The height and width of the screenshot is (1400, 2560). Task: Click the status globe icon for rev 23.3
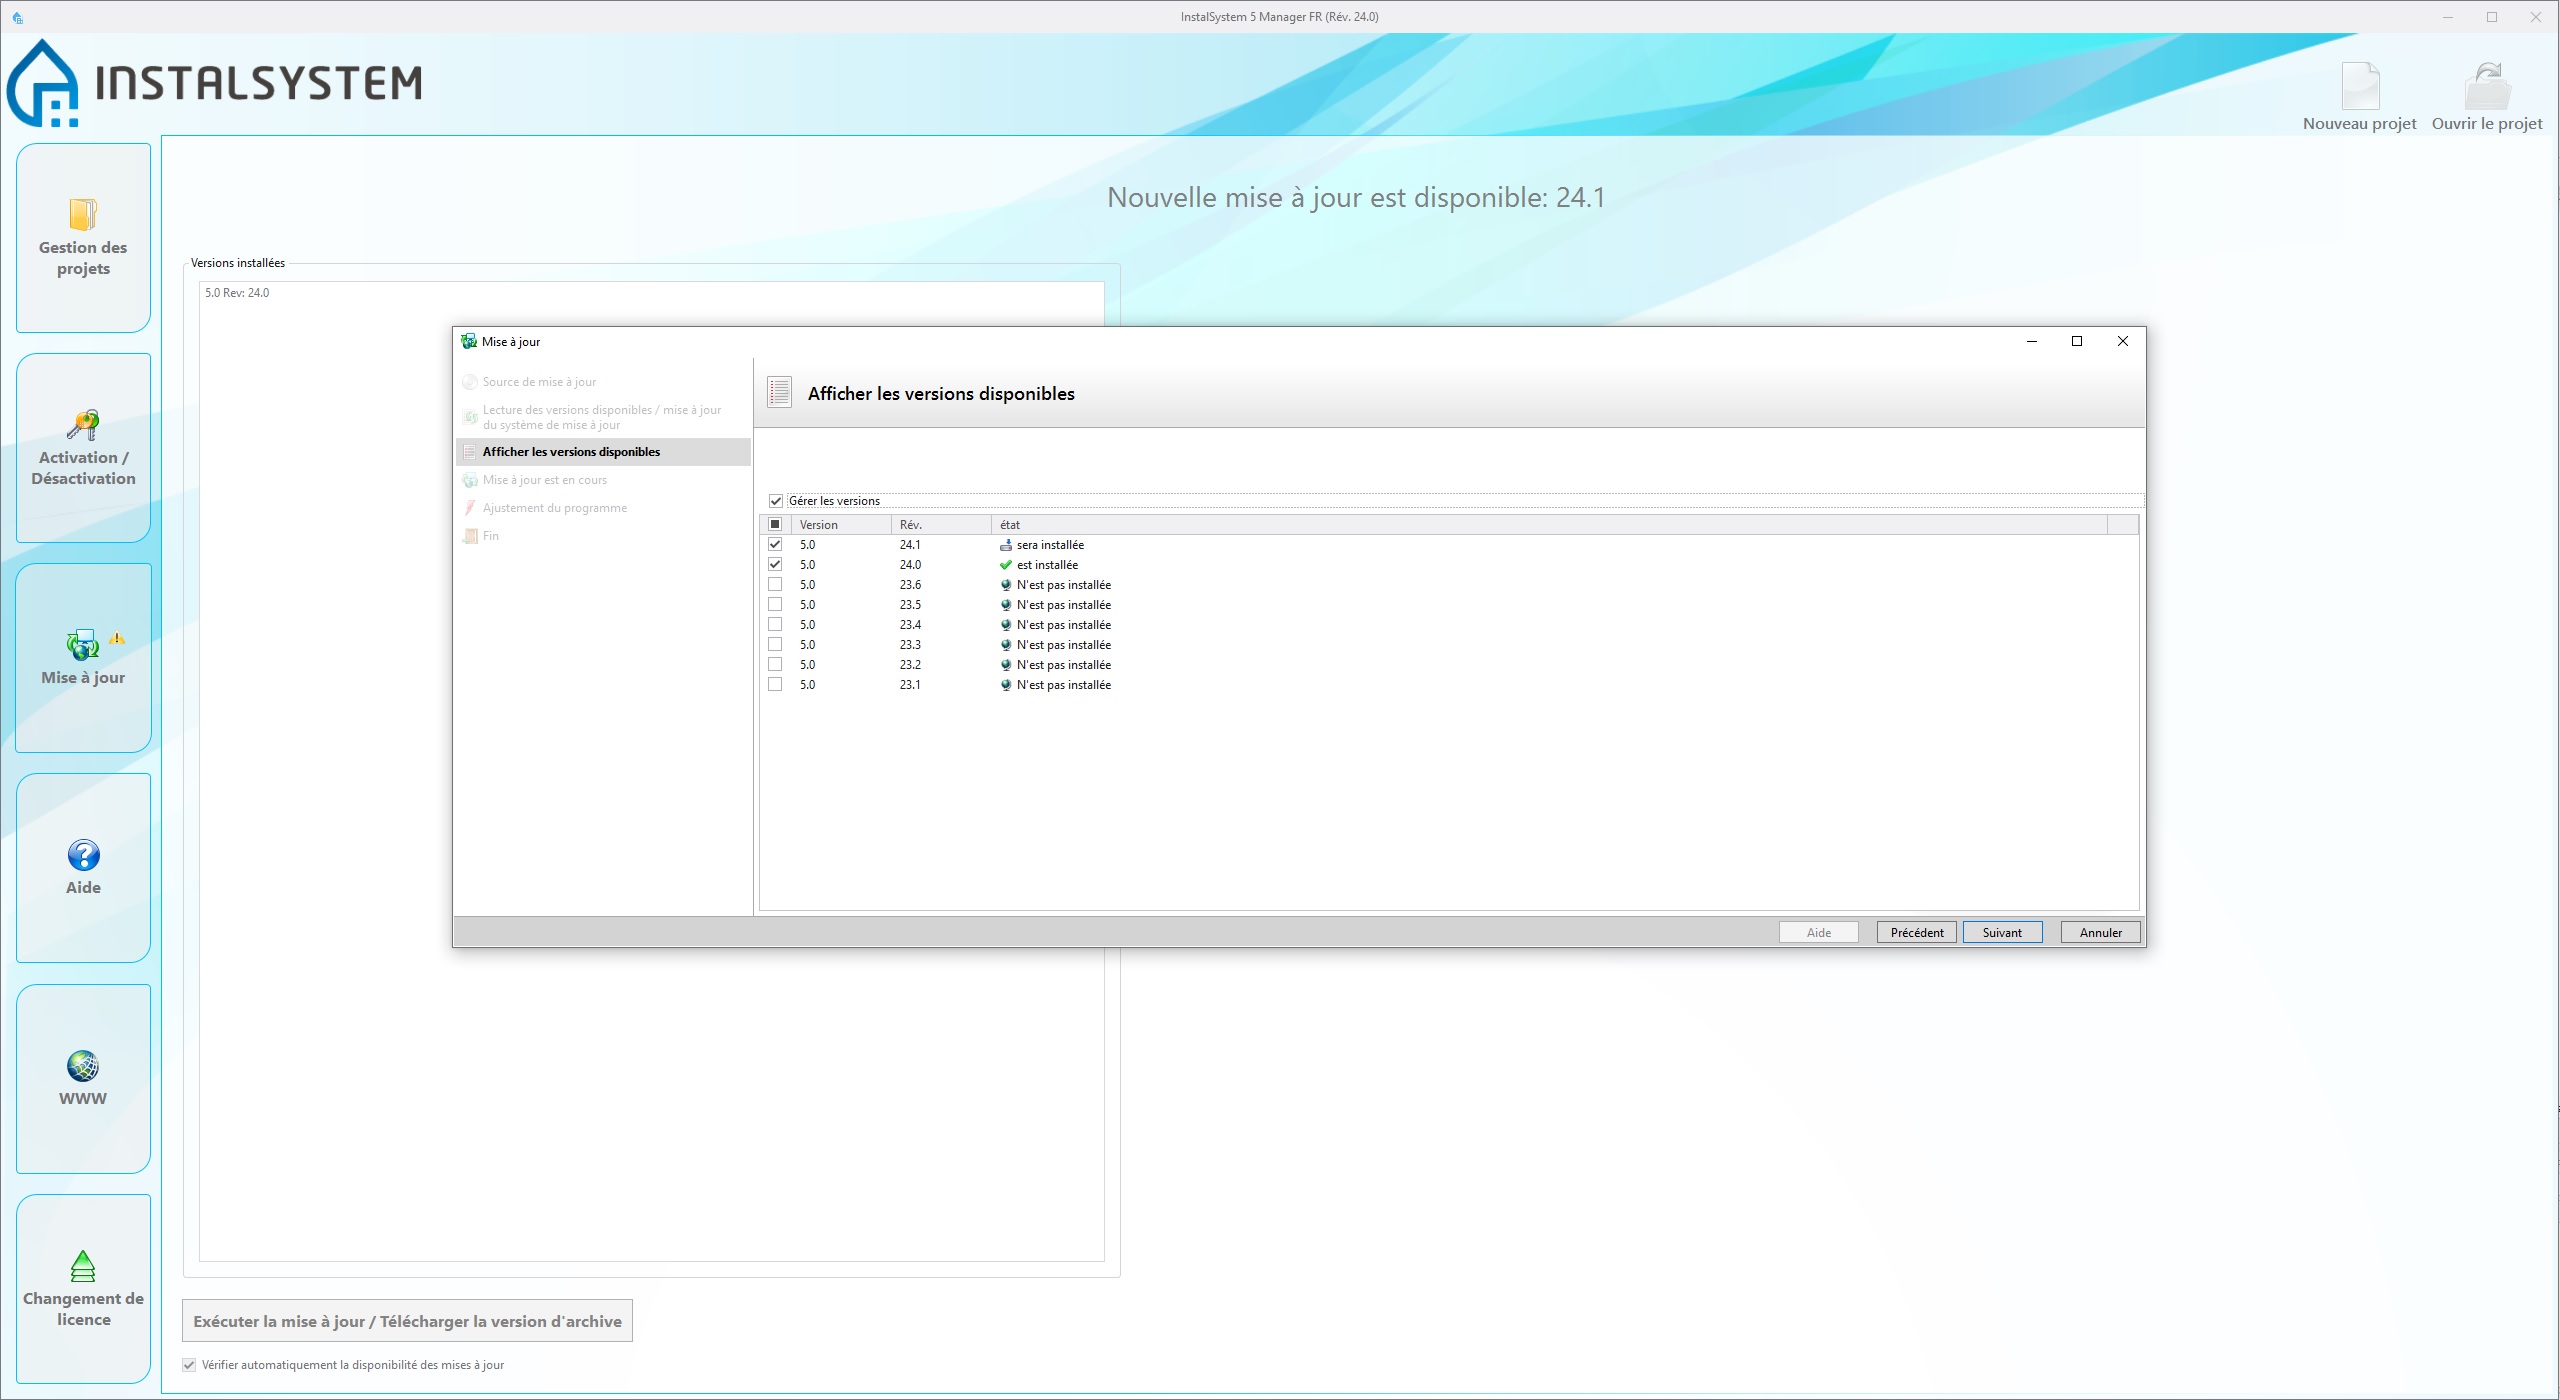[x=1006, y=645]
